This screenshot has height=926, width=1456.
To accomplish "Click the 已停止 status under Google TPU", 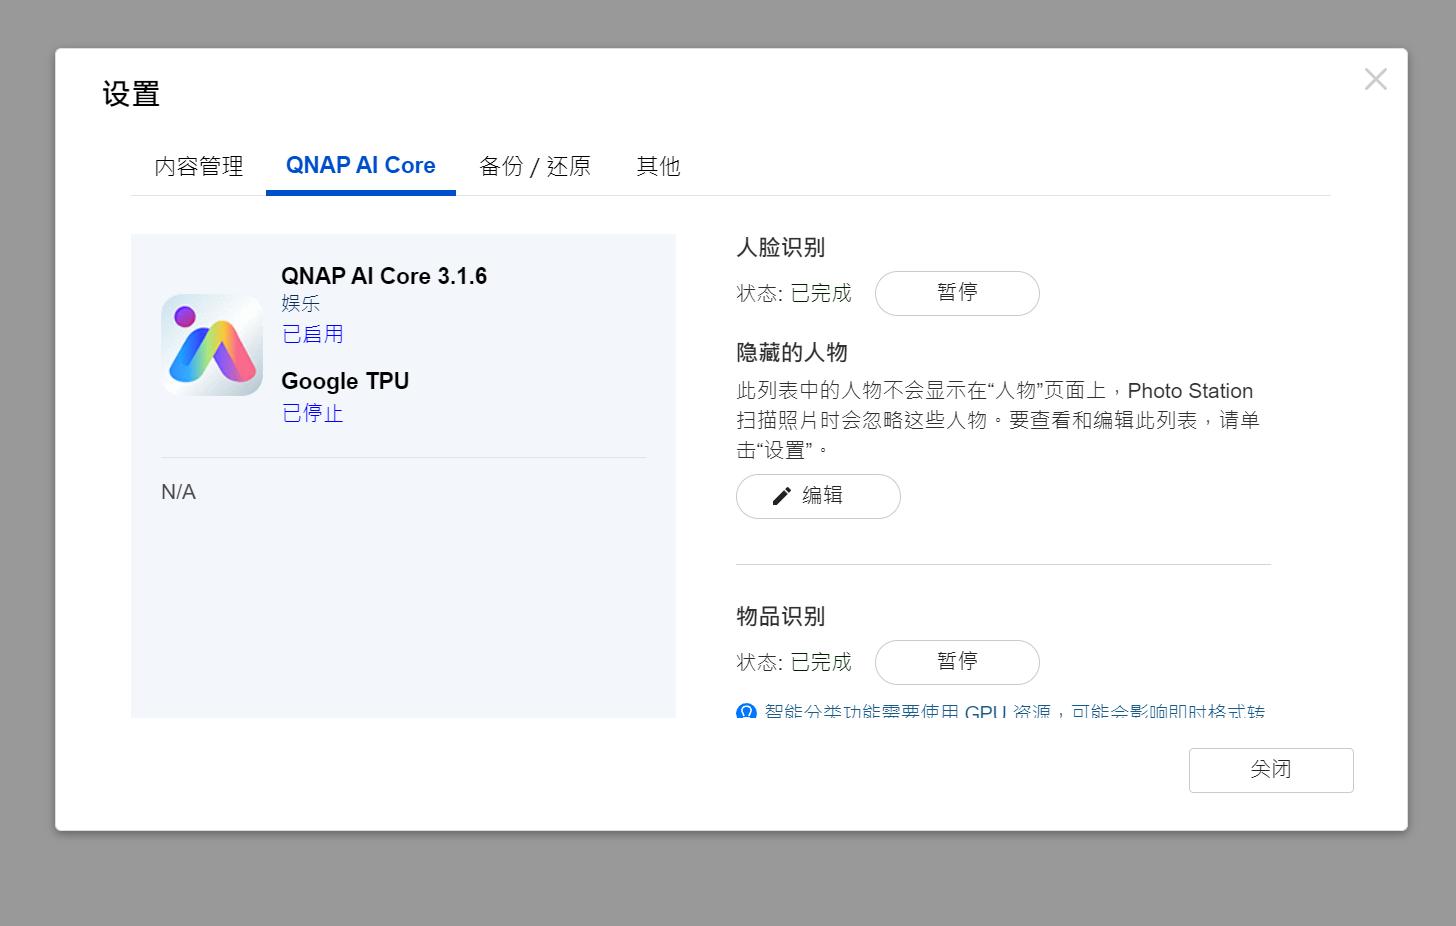I will click(313, 413).
